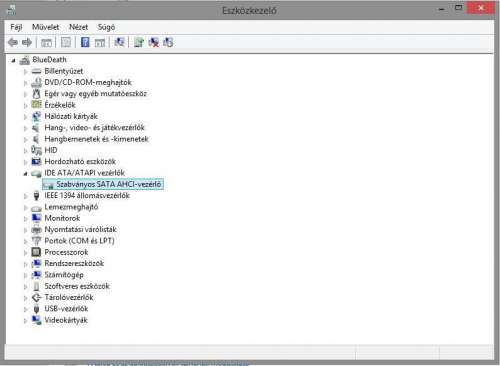Screen dimensions: 500x366
Task: Toggle the action pane toolbar icon
Action: tap(100, 42)
